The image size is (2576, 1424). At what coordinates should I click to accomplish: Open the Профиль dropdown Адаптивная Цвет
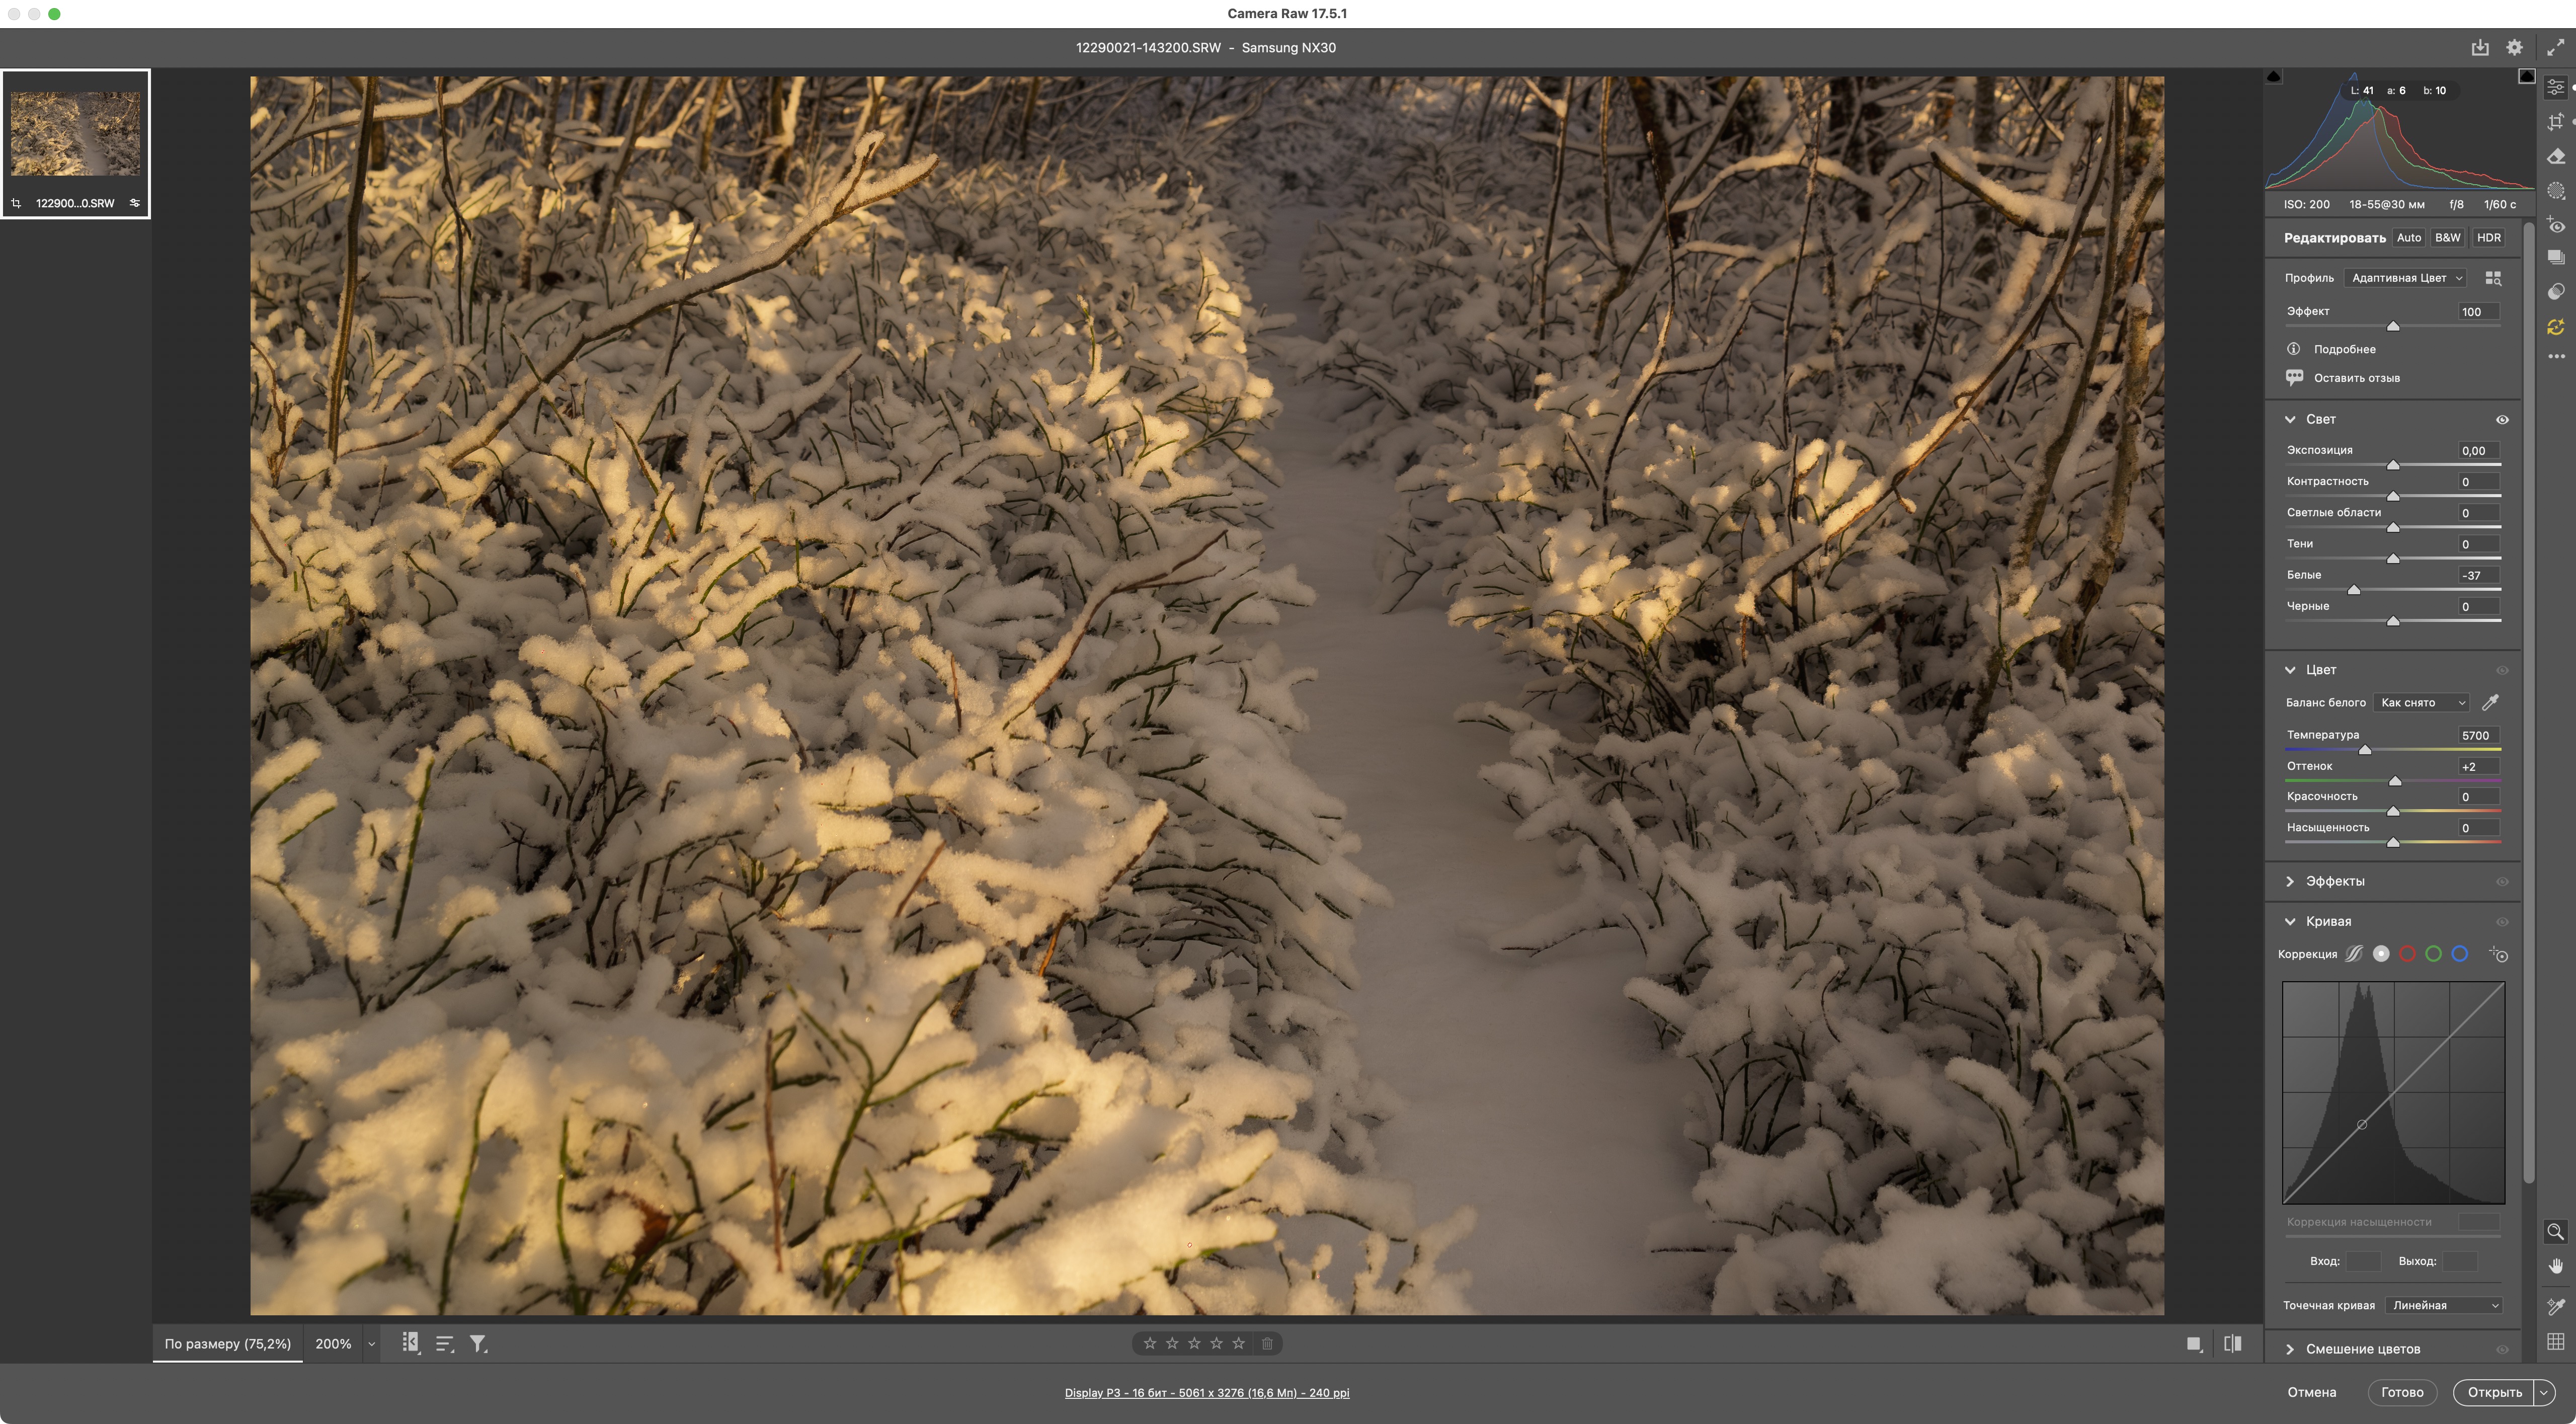(x=2407, y=278)
